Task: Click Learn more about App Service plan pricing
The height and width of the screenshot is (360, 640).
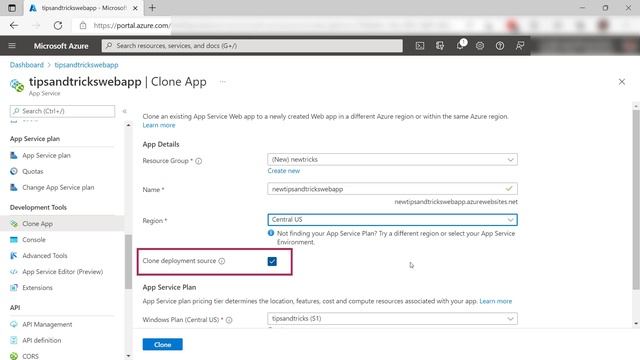Action: point(496,301)
